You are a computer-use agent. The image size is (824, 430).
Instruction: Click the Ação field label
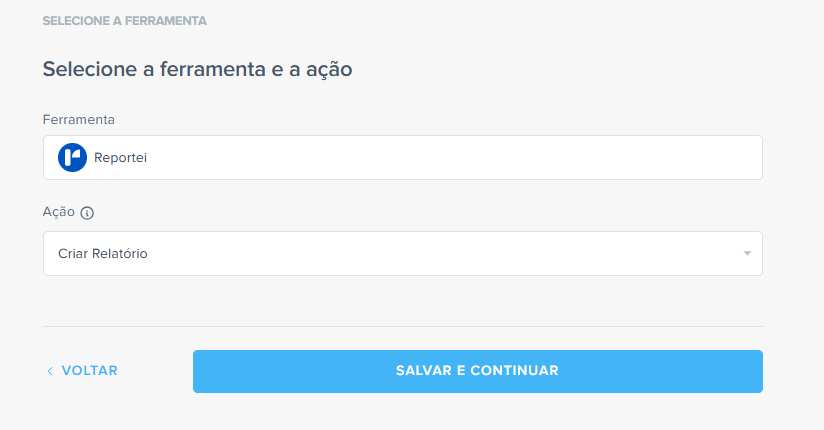click(x=59, y=213)
